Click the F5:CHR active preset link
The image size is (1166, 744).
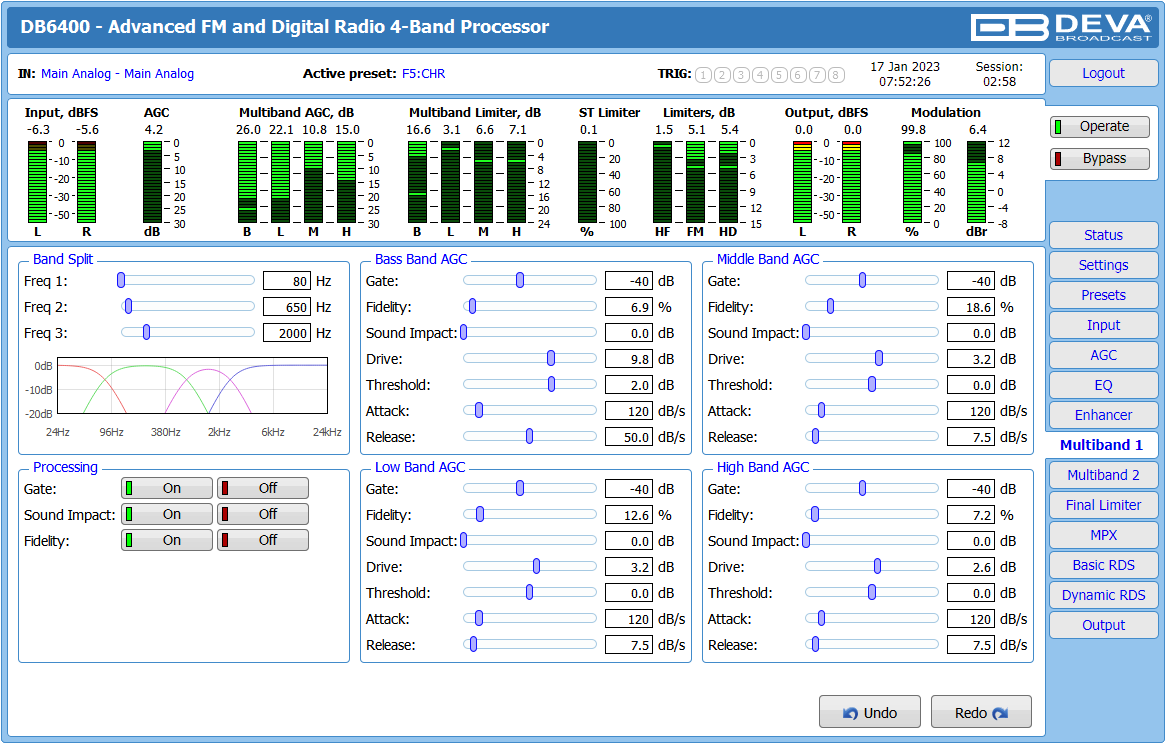(x=424, y=74)
